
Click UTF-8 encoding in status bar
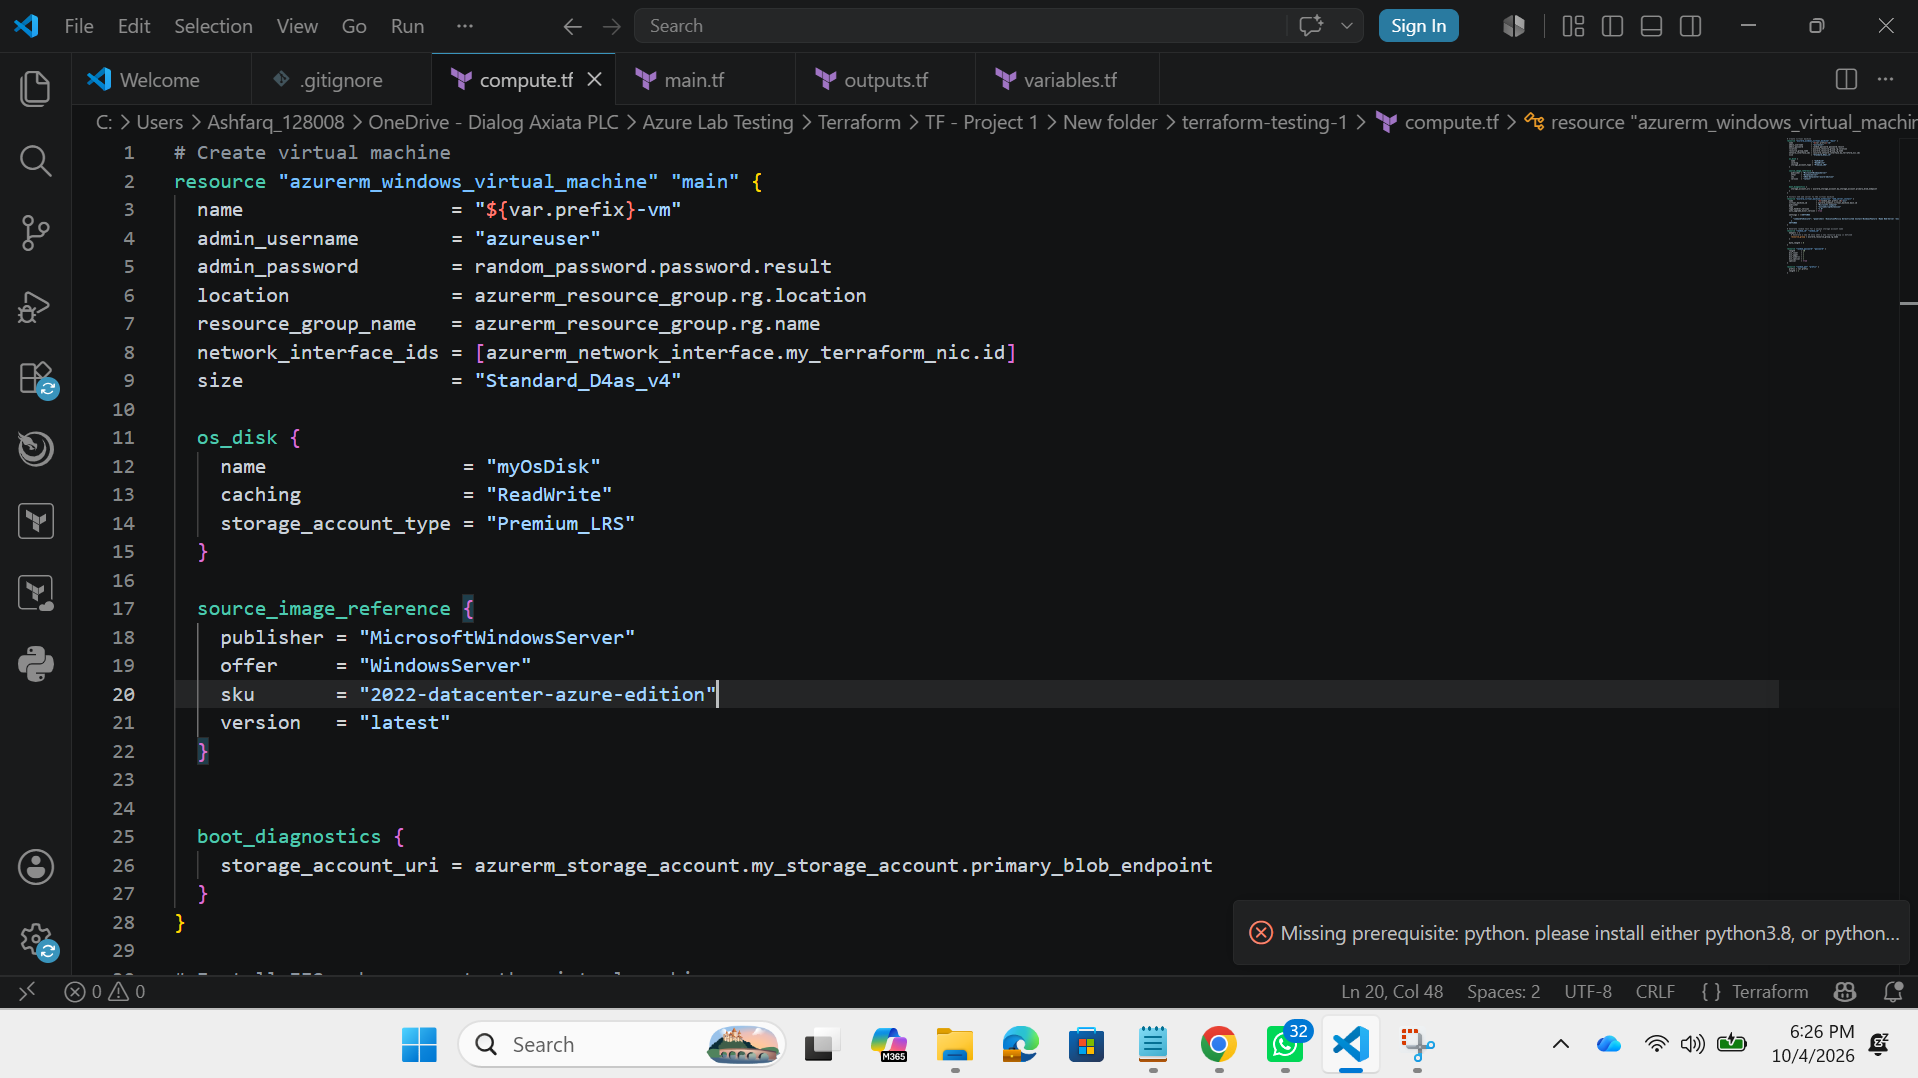(x=1588, y=991)
